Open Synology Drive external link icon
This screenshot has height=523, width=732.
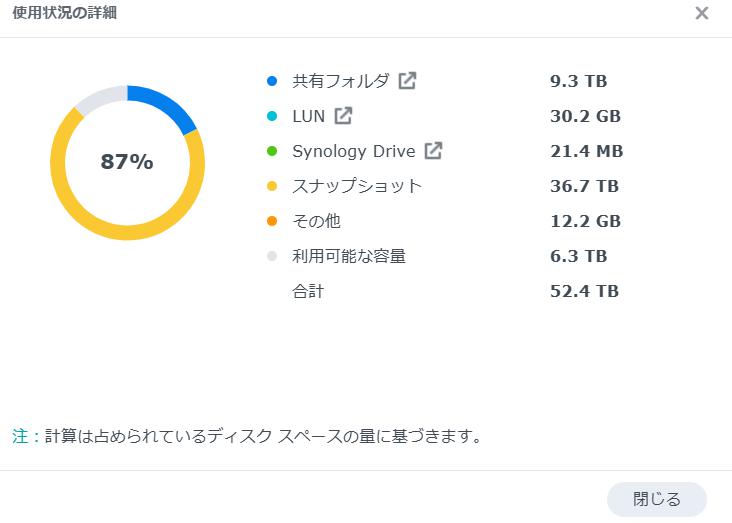pyautogui.click(x=433, y=151)
